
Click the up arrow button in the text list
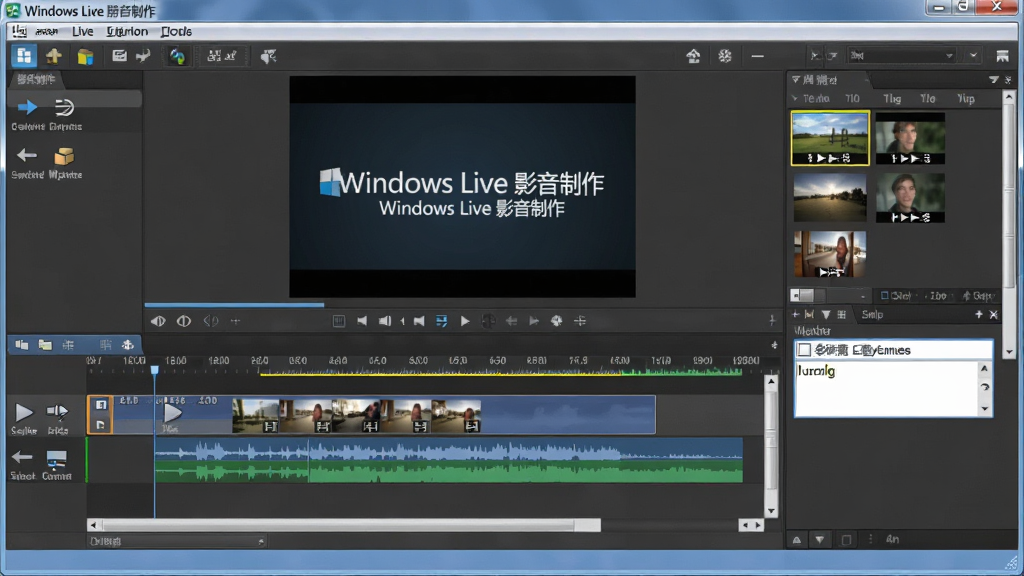pos(985,369)
